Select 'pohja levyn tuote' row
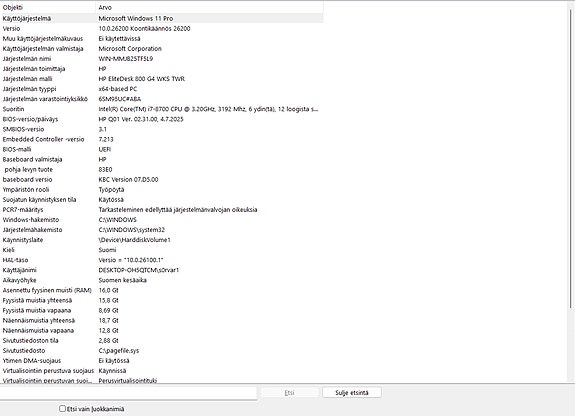The width and height of the screenshot is (575, 416). point(29,169)
